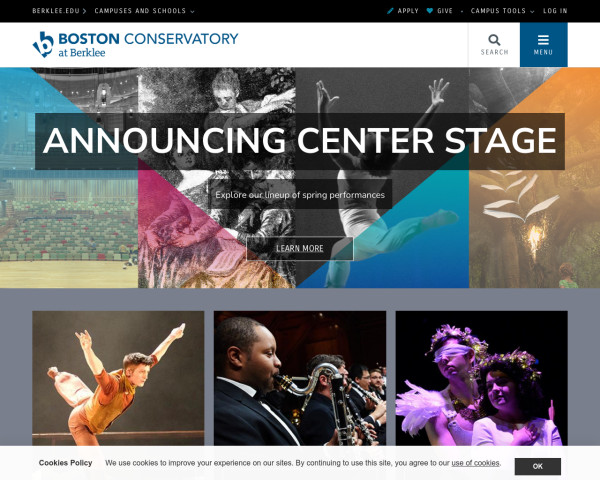Click the Learn More button
The width and height of the screenshot is (600, 480).
coord(300,248)
